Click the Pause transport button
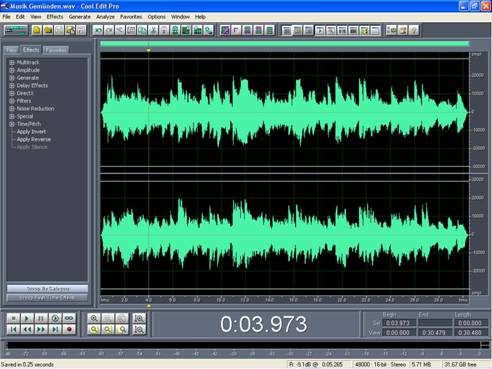The image size is (492, 369). [41, 318]
